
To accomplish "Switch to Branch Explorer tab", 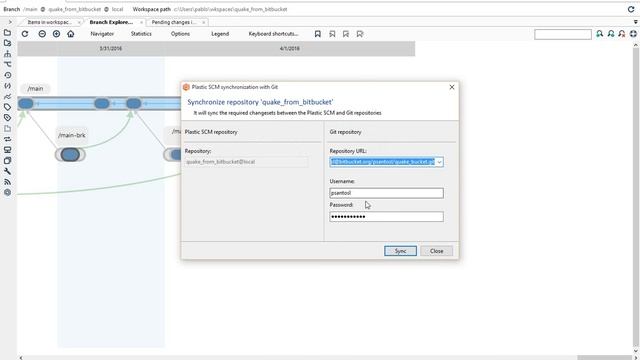I will pyautogui.click(x=111, y=22).
